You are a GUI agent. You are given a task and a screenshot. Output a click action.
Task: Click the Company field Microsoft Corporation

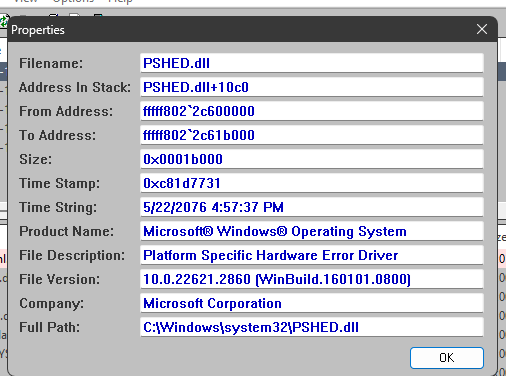coord(312,303)
